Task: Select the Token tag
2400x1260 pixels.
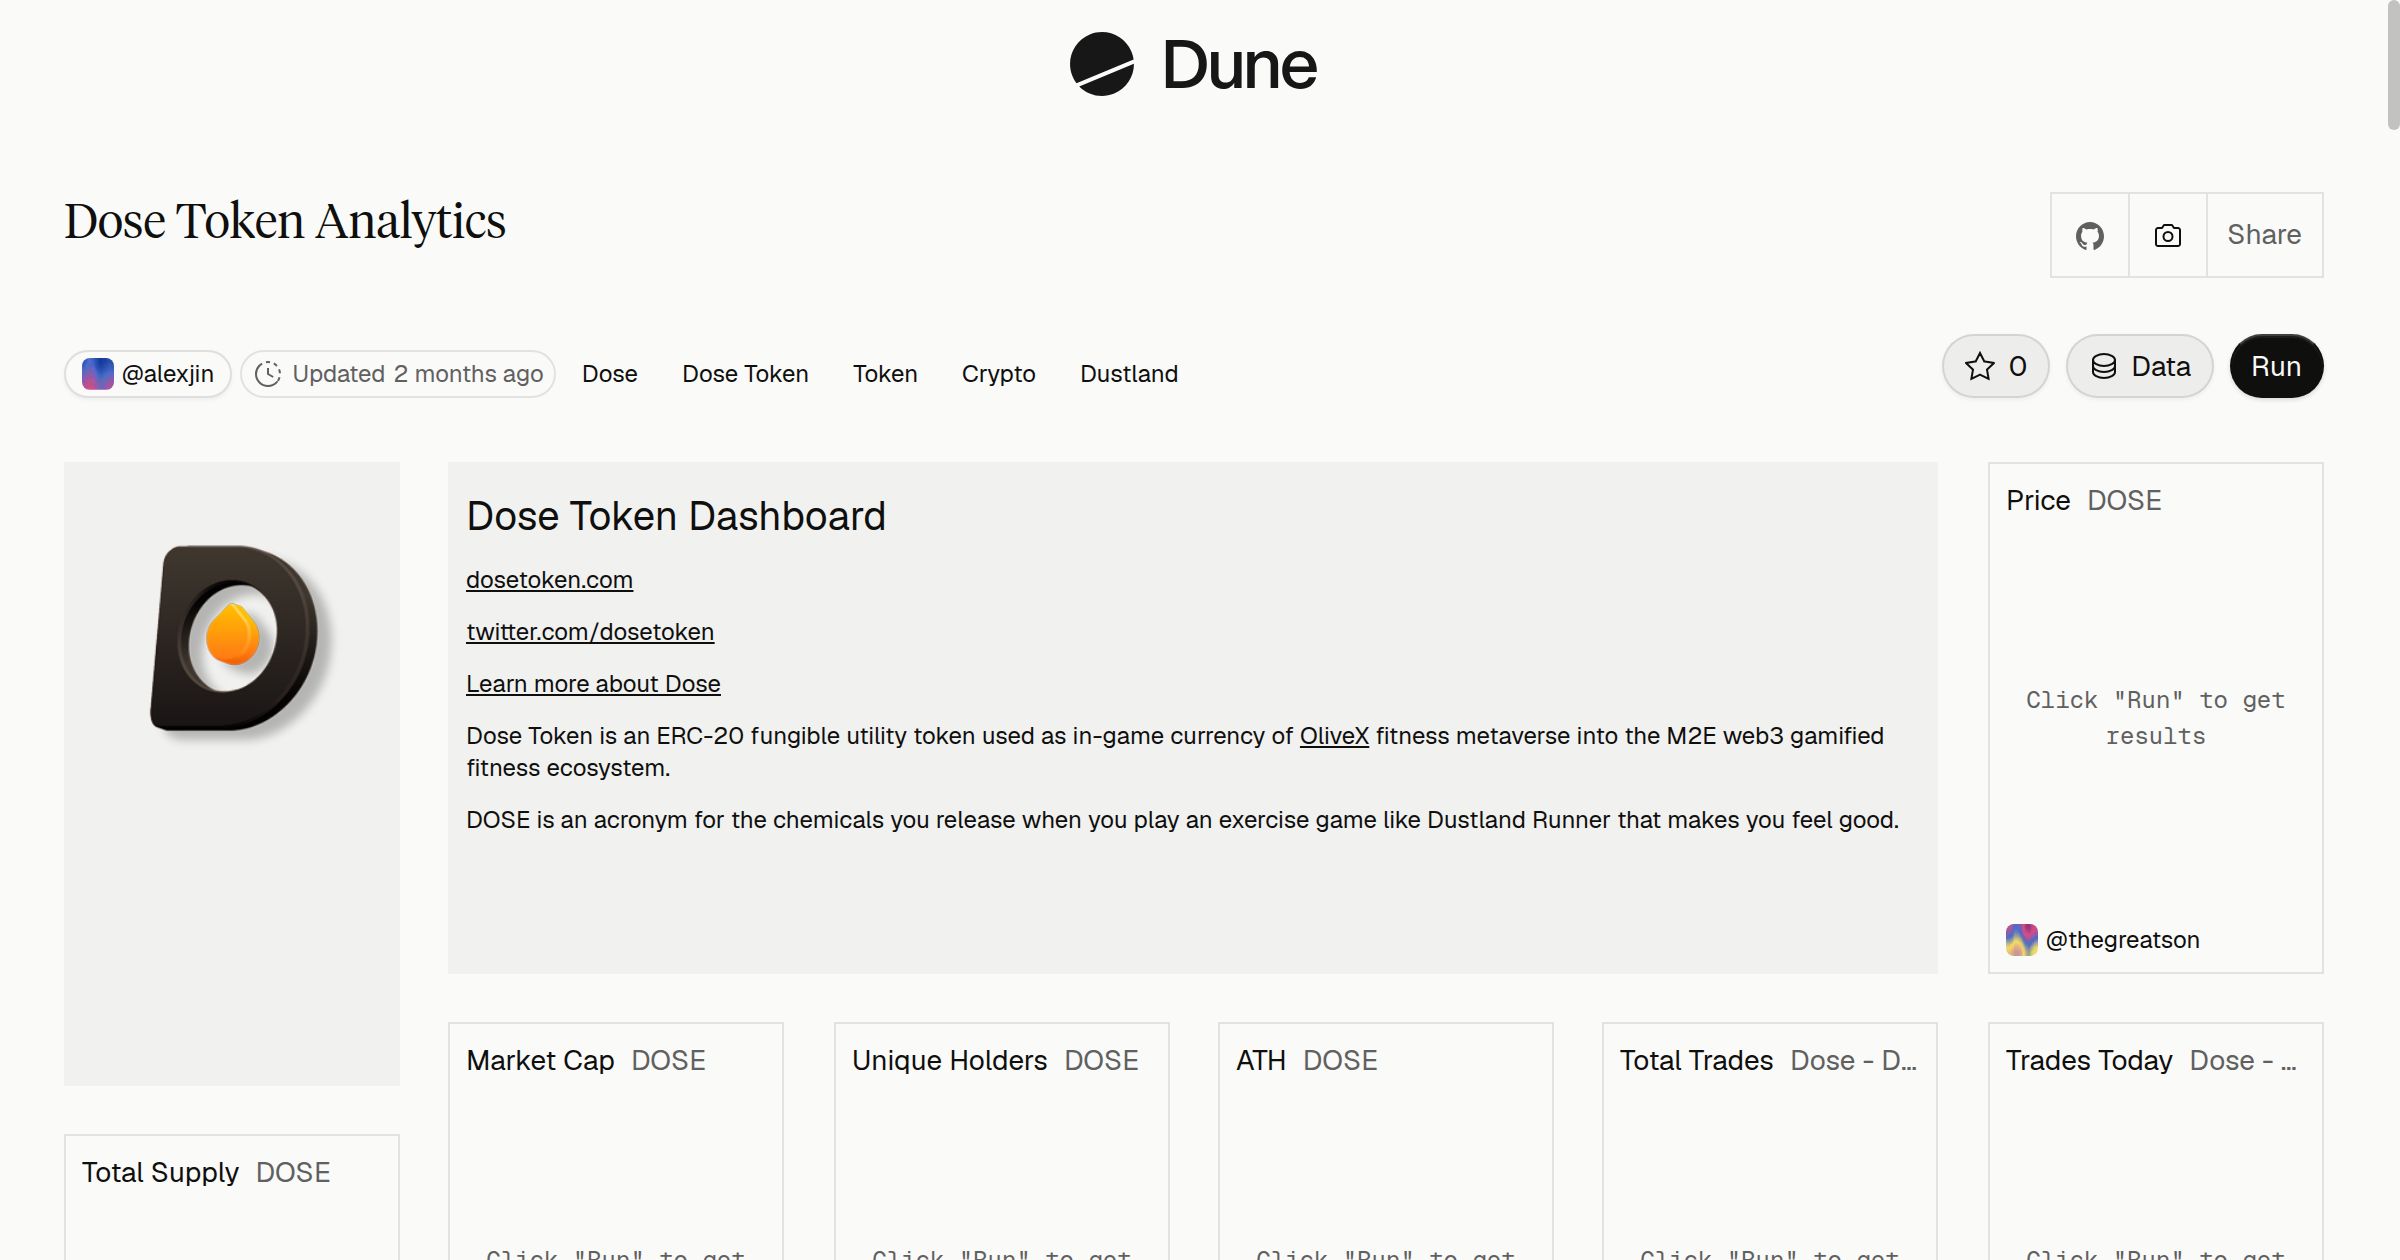Action: pyautogui.click(x=885, y=374)
